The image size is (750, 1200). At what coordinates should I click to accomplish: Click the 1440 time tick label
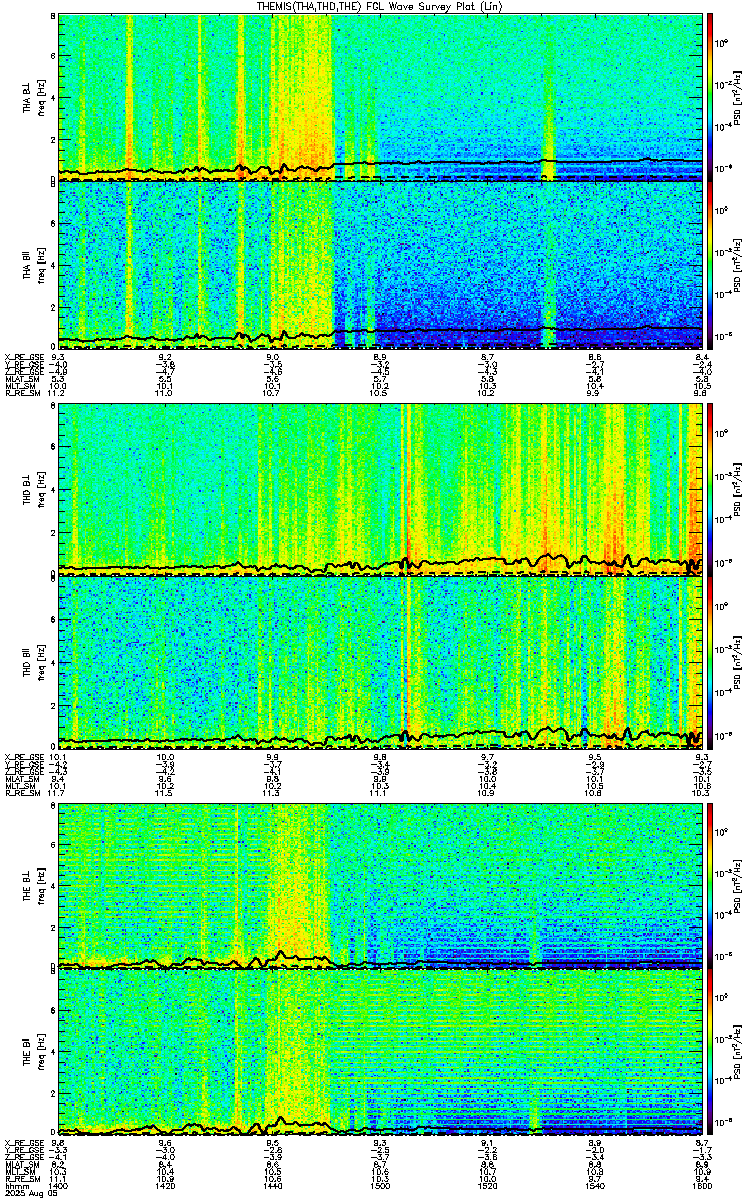pos(273,1188)
